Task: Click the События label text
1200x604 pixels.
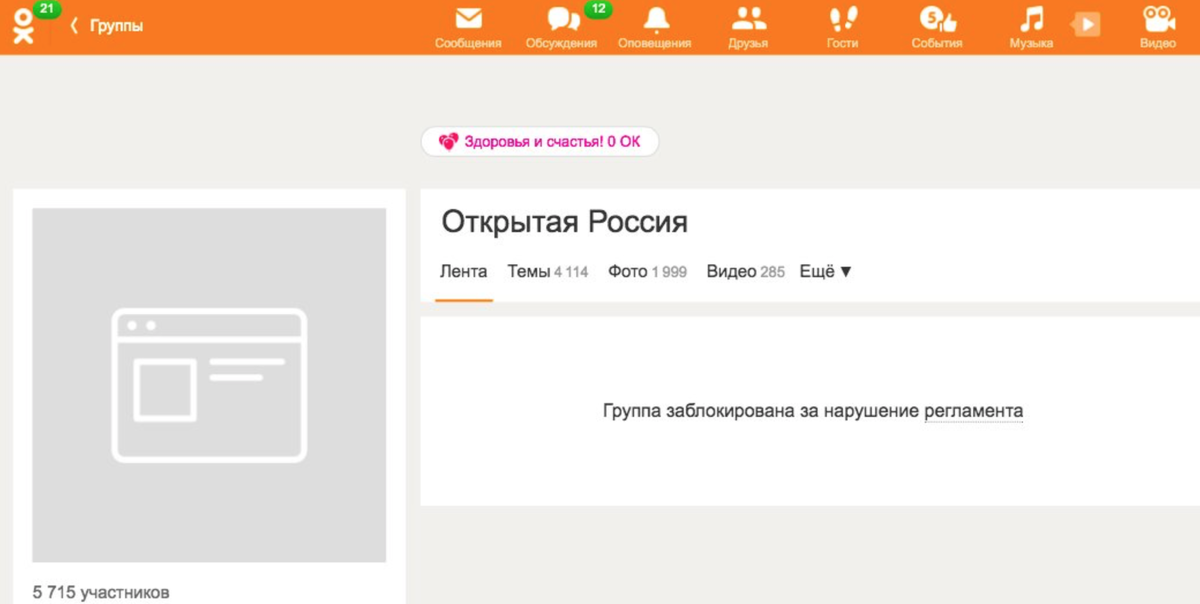Action: pyautogui.click(x=937, y=43)
